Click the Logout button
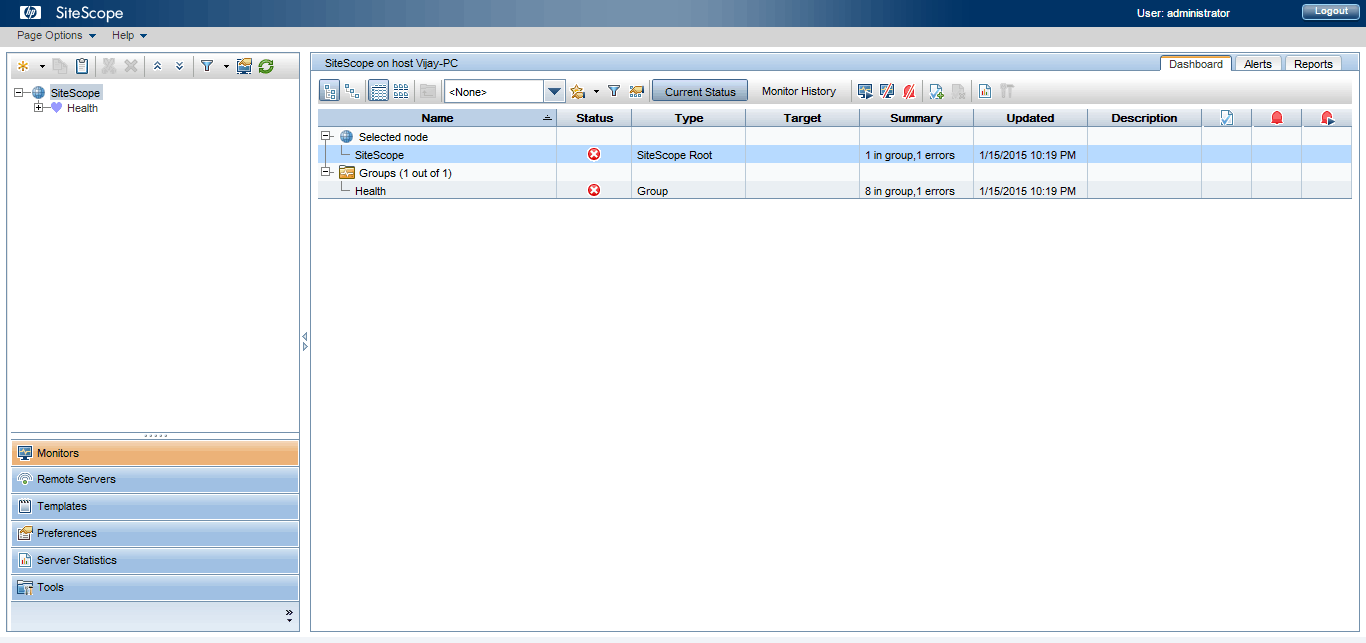 1331,12
